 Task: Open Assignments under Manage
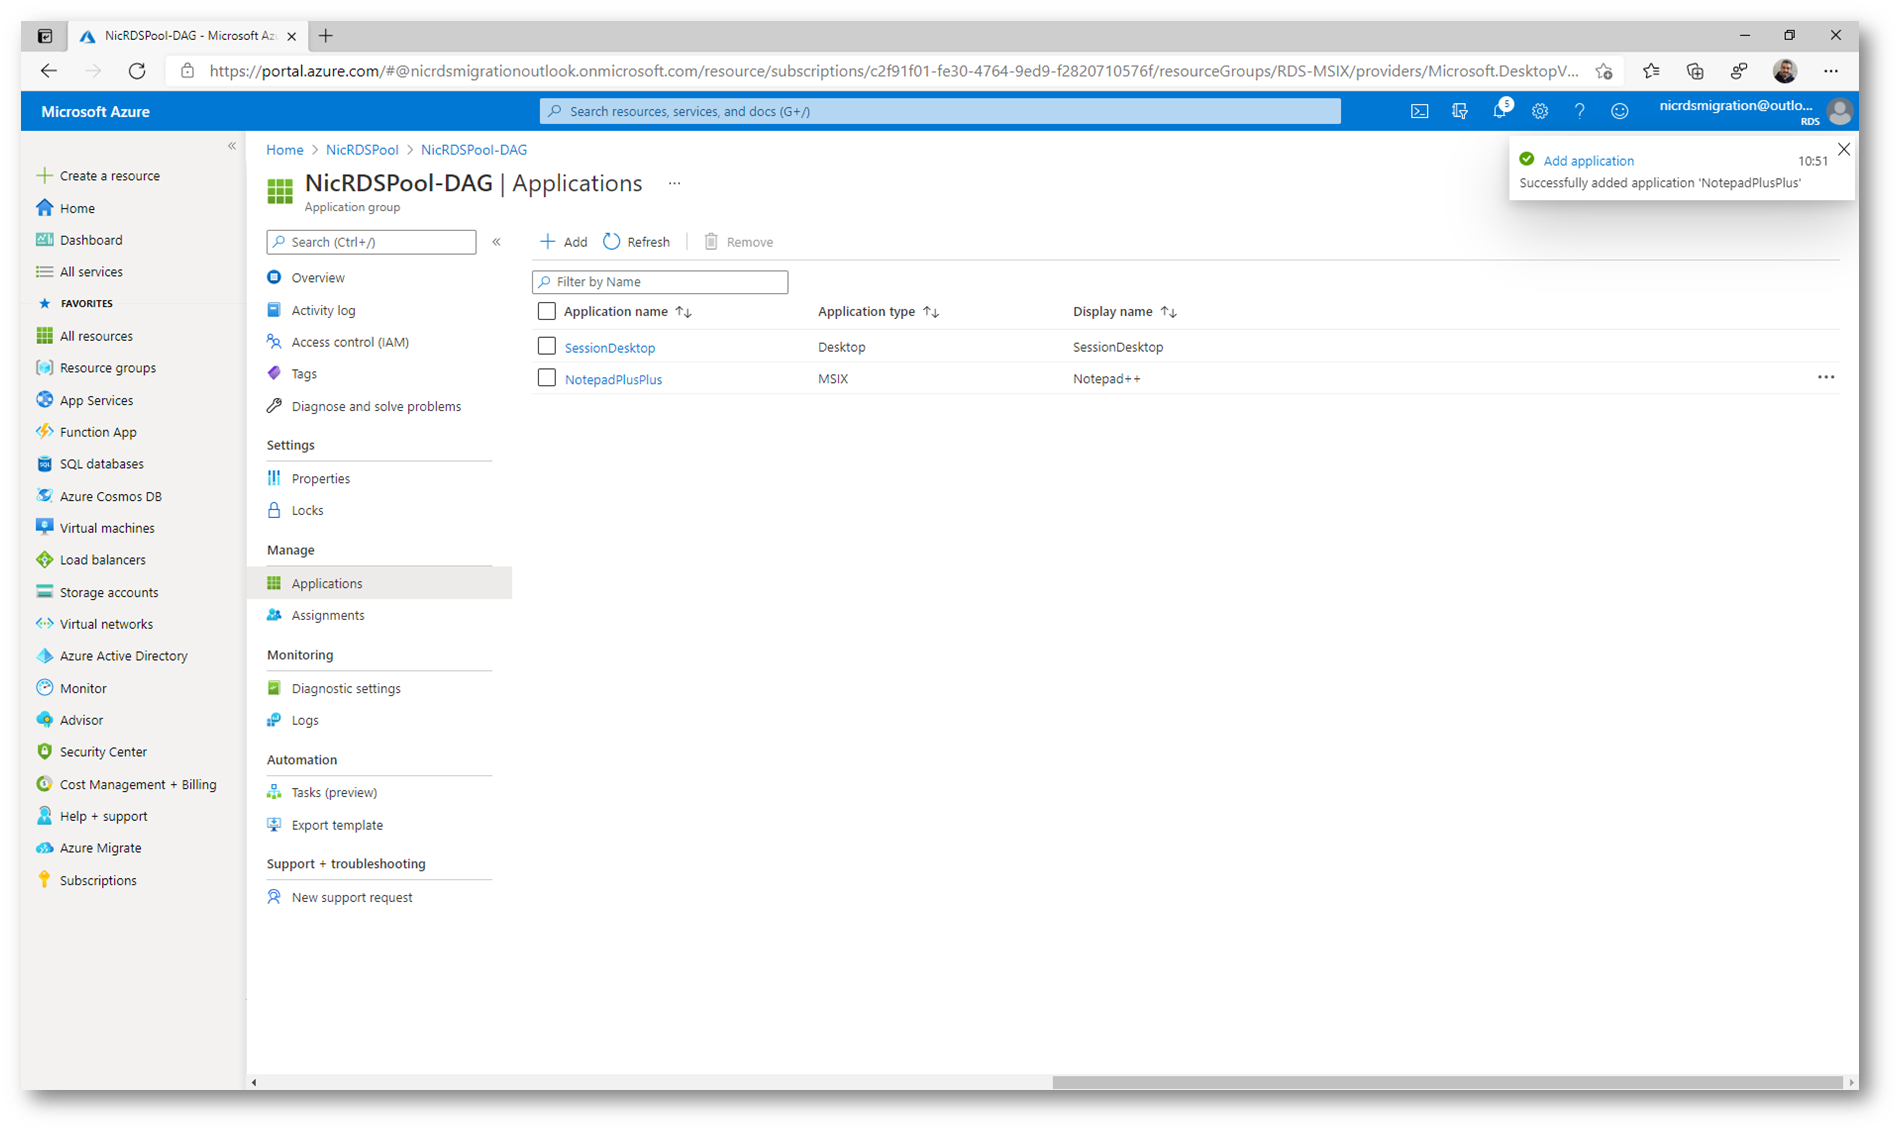[328, 615]
